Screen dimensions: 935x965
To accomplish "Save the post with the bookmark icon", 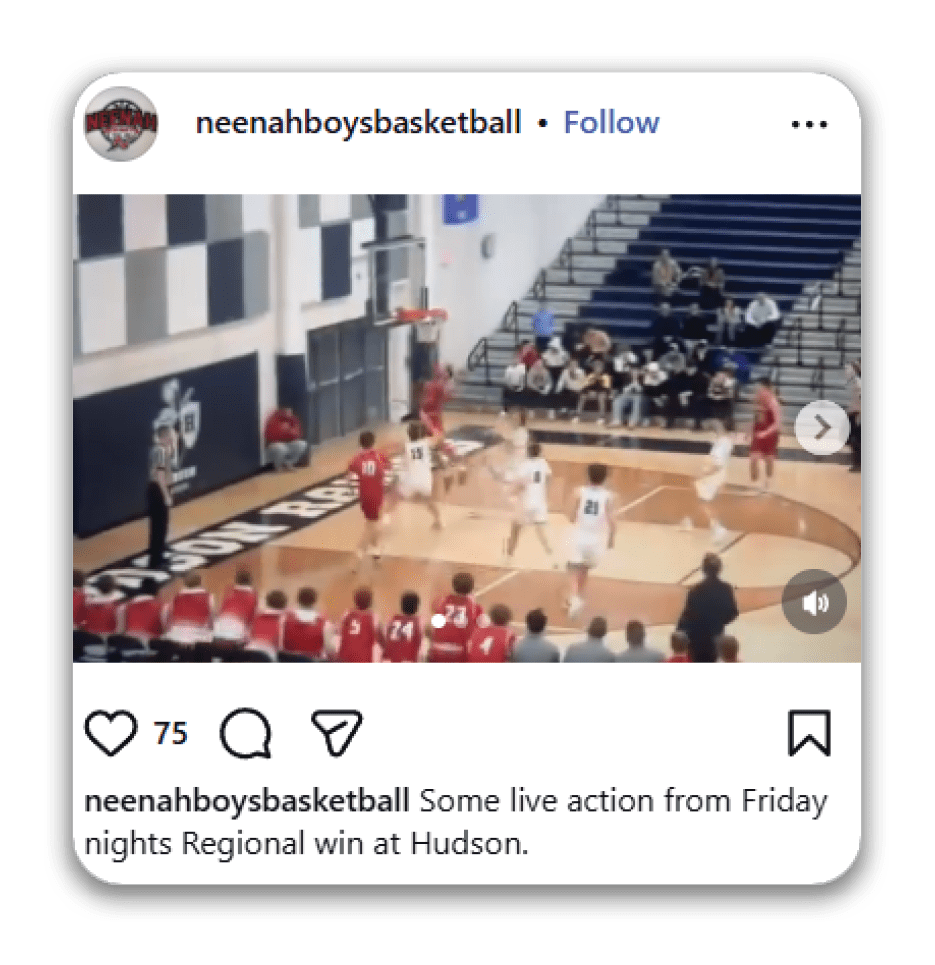I will pos(809,733).
